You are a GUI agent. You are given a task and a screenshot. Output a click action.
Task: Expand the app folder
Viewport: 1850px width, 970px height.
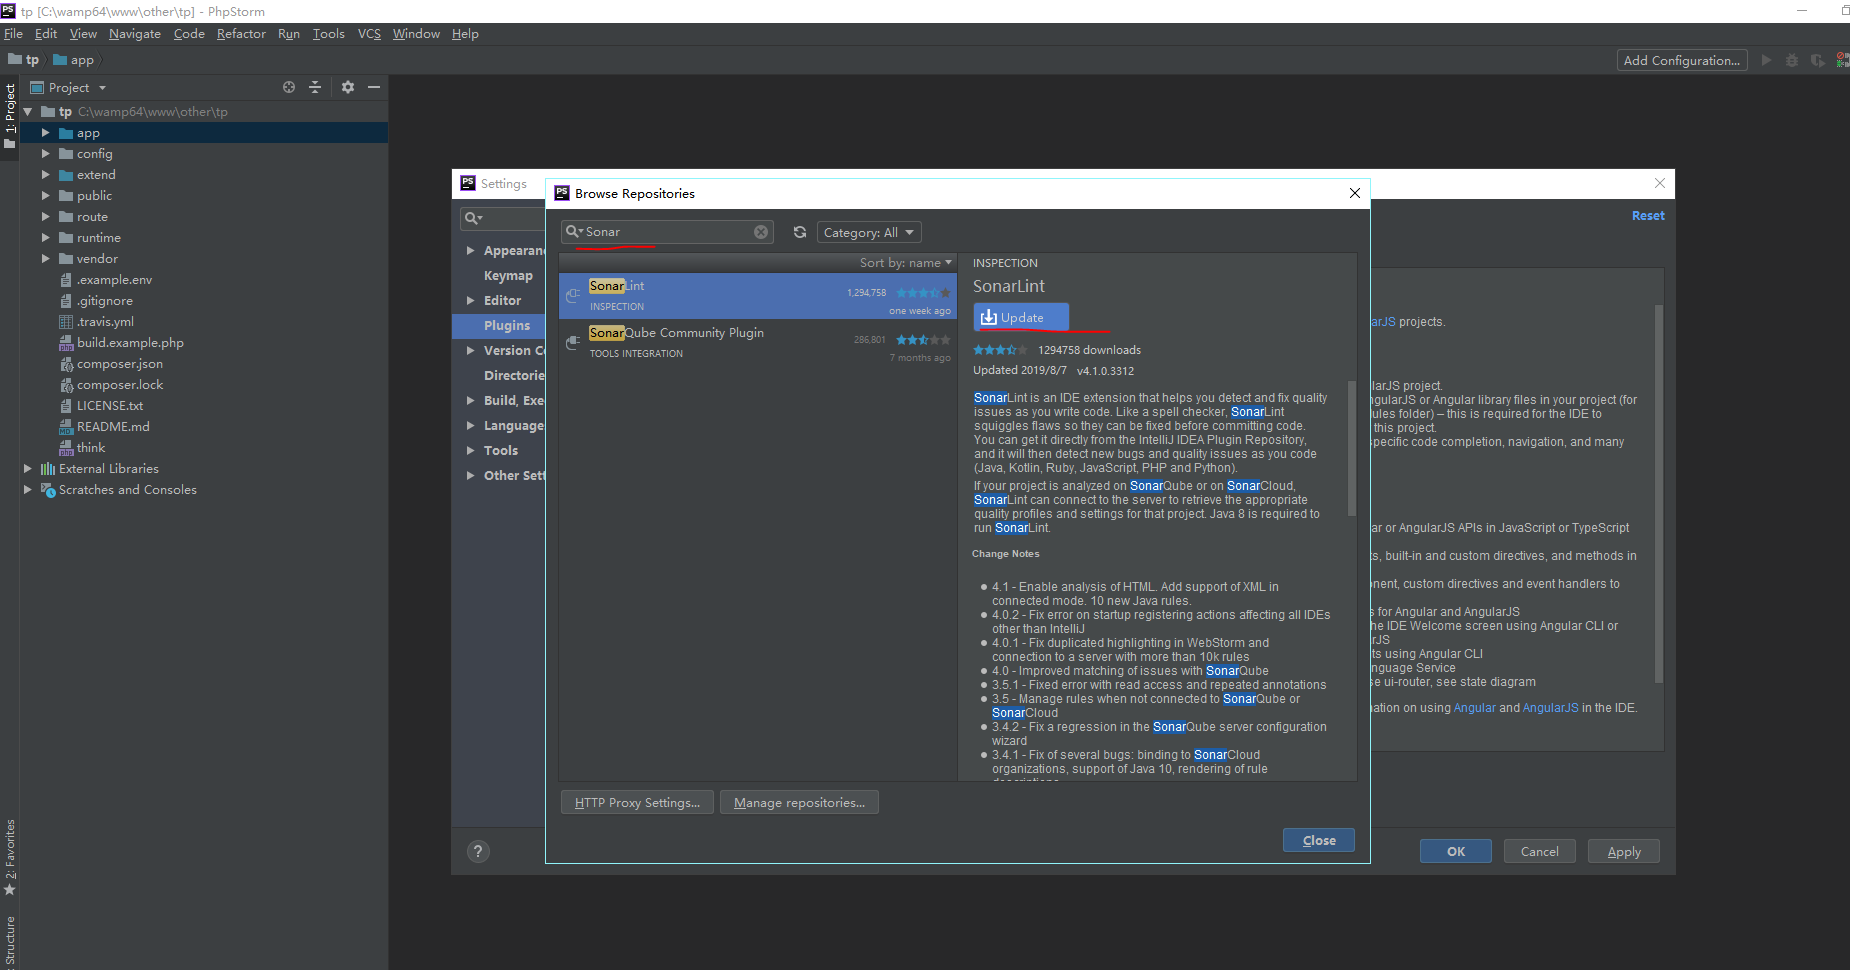(46, 133)
